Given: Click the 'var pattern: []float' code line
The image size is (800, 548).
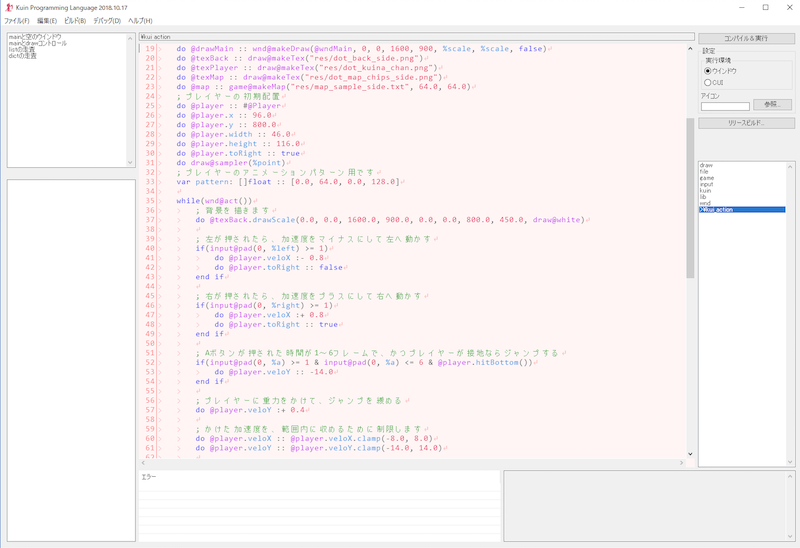Looking at the screenshot, I should click(288, 182).
